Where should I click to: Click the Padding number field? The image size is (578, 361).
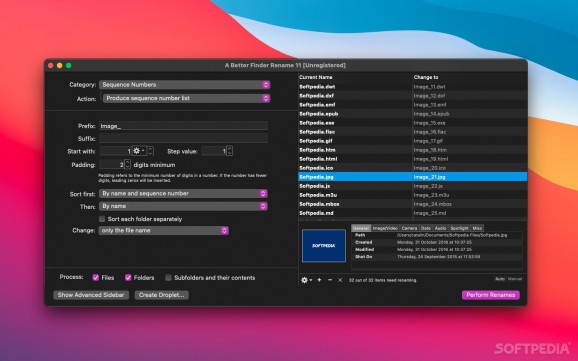(112, 164)
